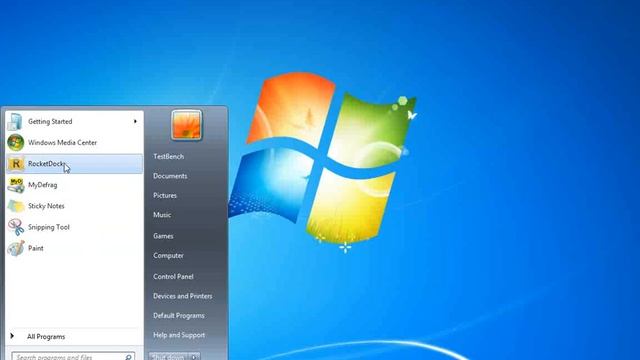Click the user account picture thumbnail

(187, 125)
